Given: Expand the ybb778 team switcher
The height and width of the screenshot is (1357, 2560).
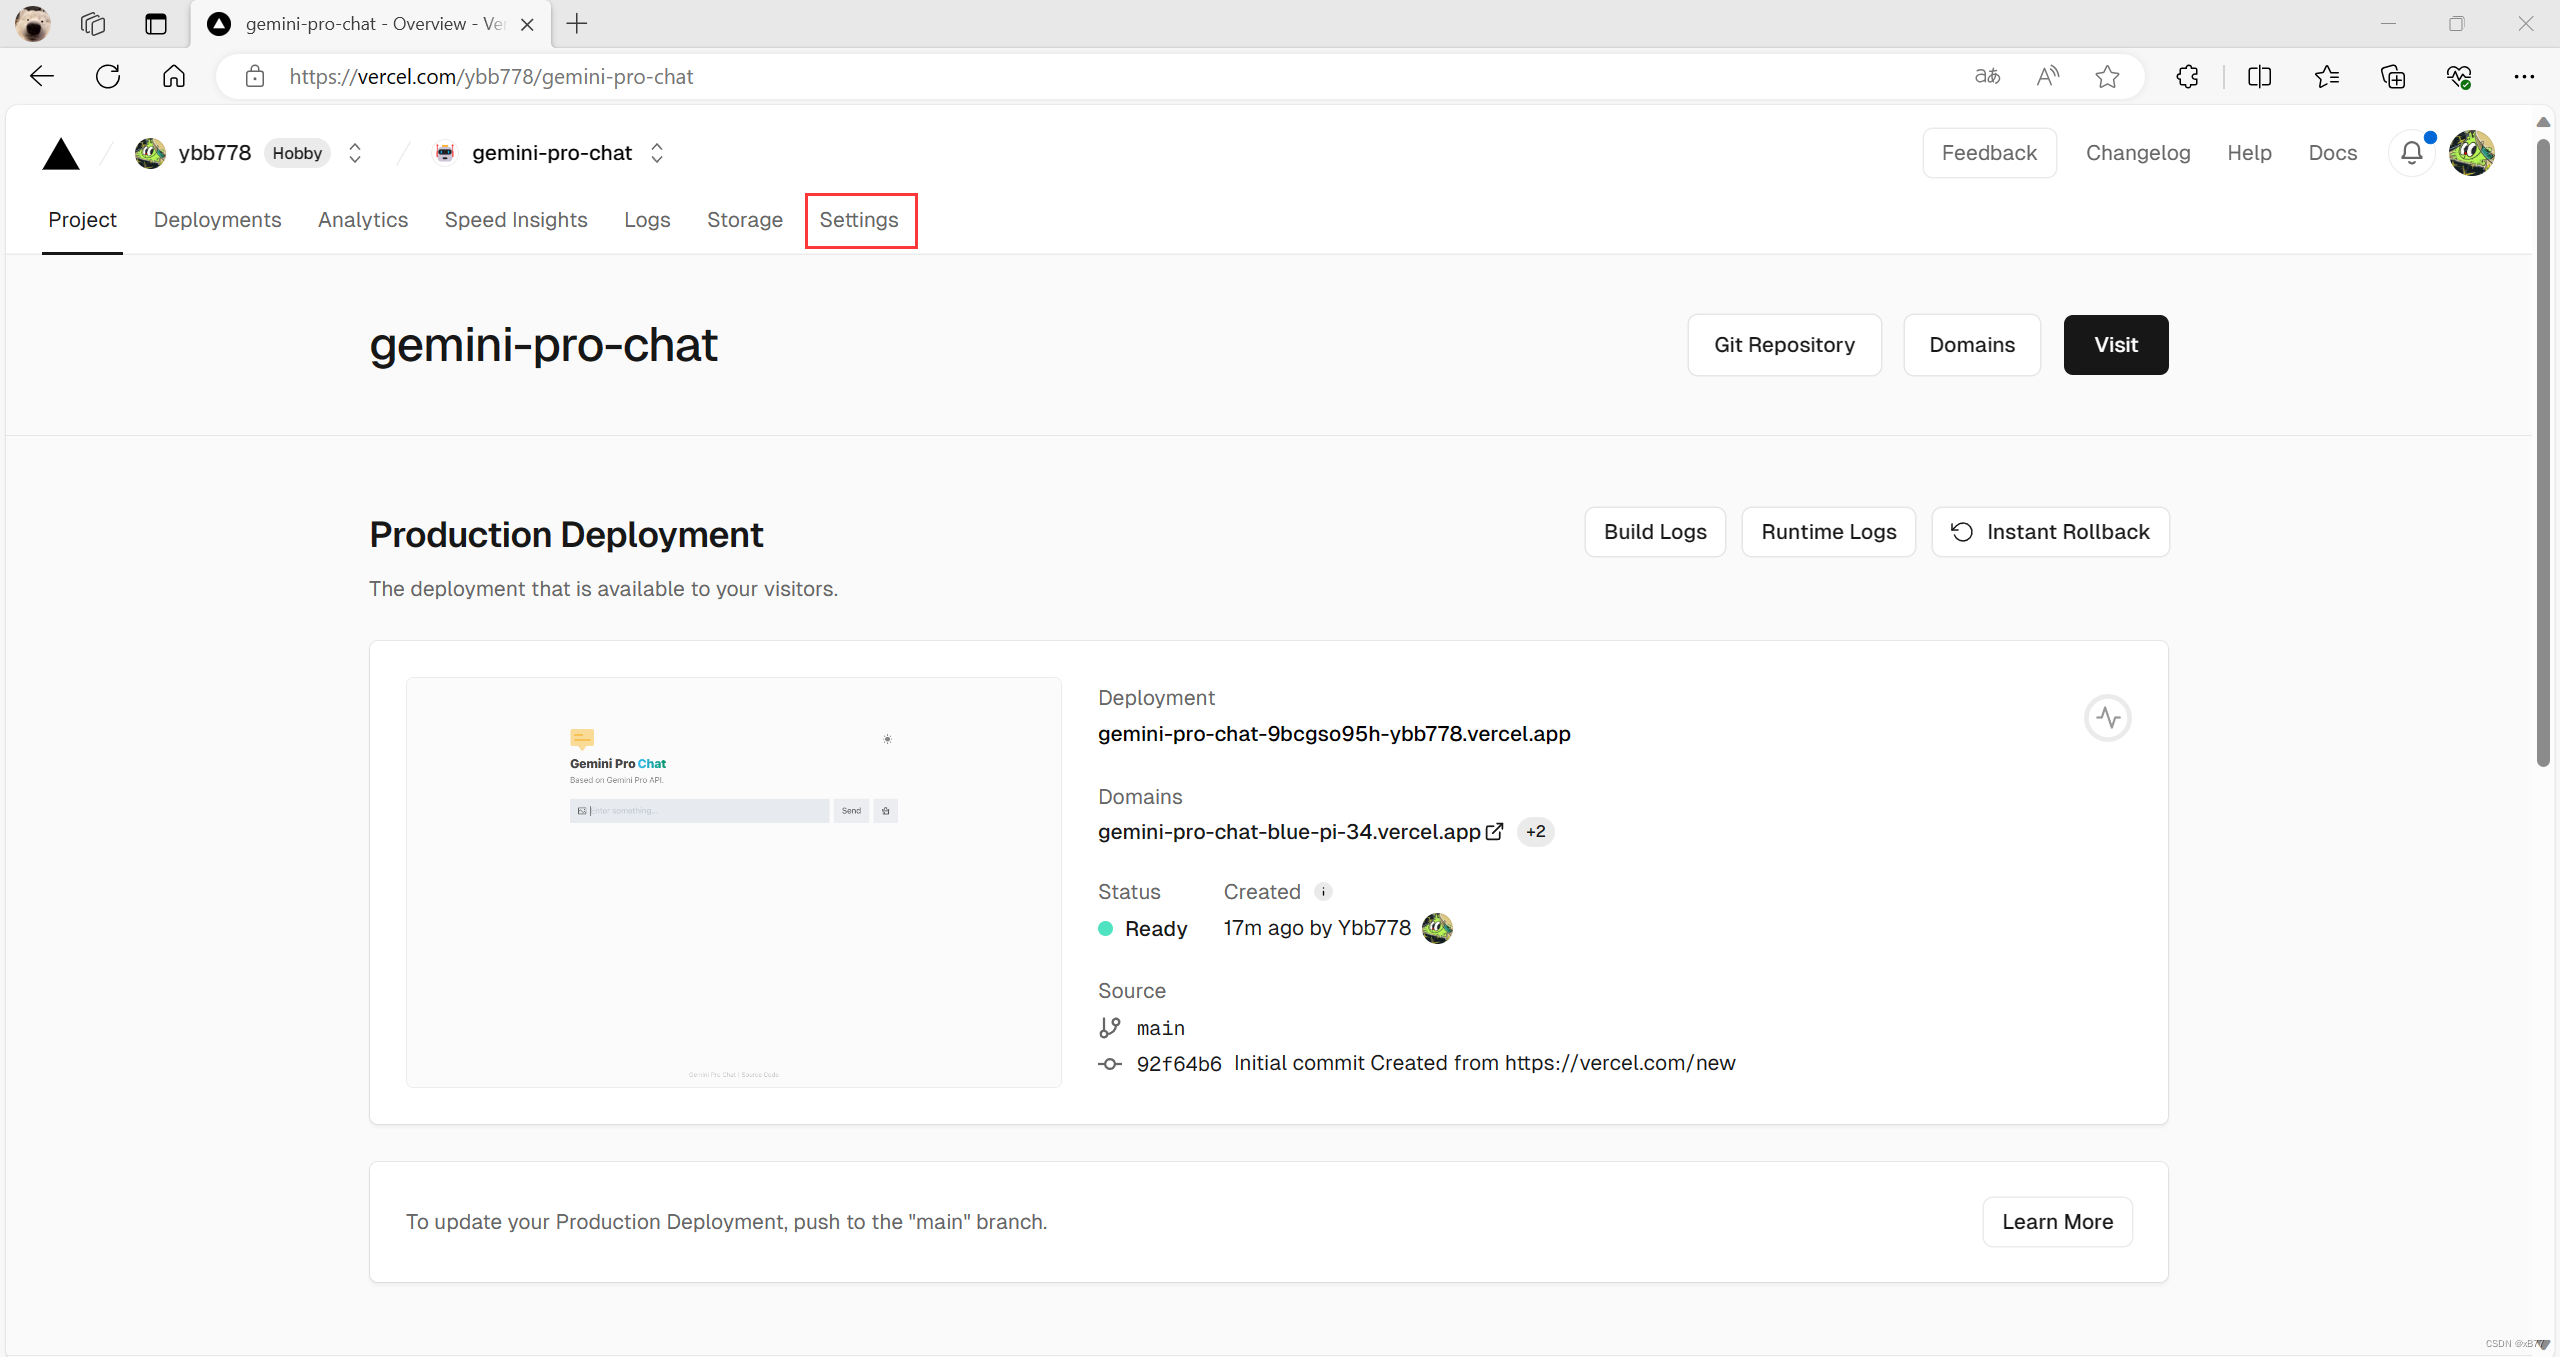Looking at the screenshot, I should point(355,153).
